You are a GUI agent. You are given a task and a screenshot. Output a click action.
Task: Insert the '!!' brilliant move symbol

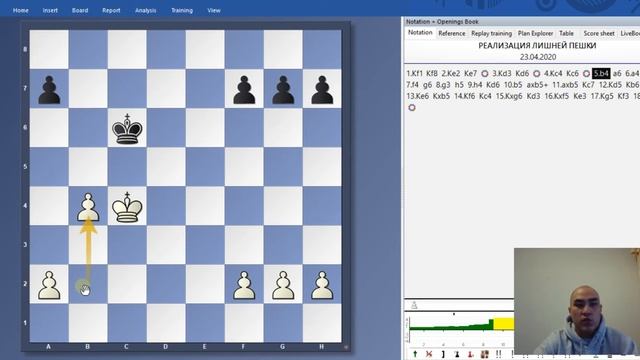click(x=498, y=354)
